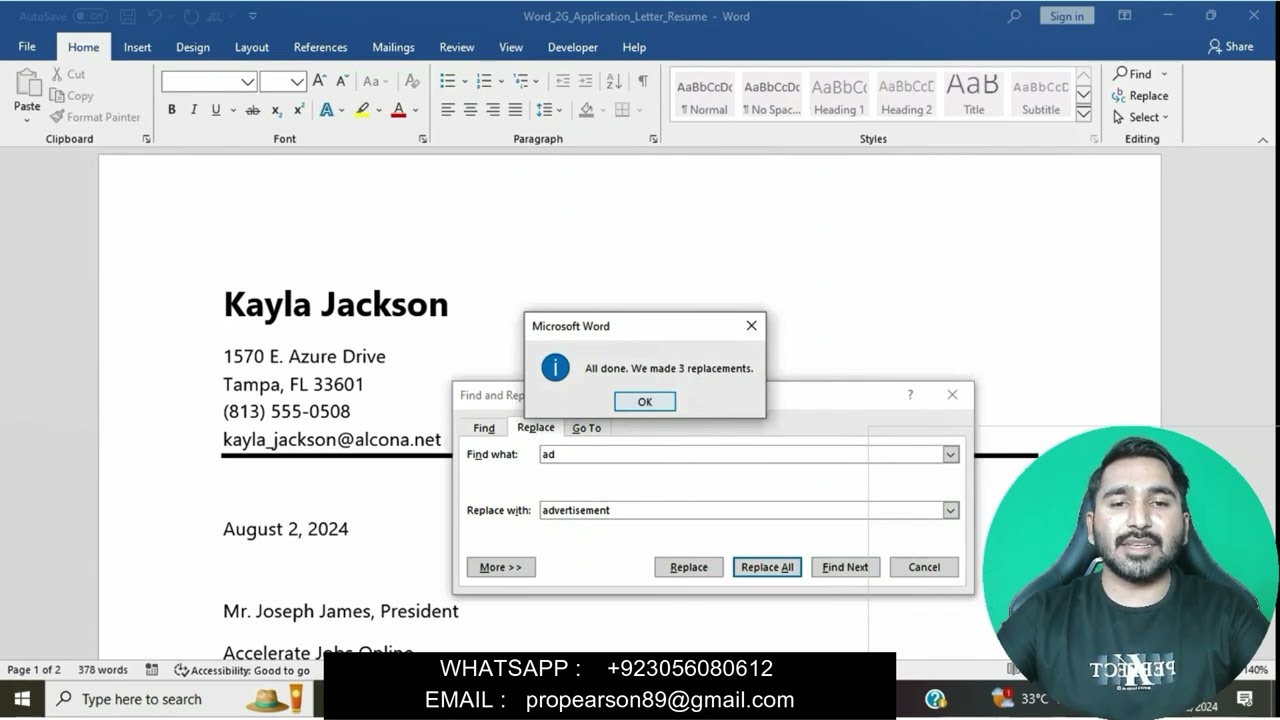Click the Find Next button
This screenshot has width=1280, height=720.
[845, 567]
